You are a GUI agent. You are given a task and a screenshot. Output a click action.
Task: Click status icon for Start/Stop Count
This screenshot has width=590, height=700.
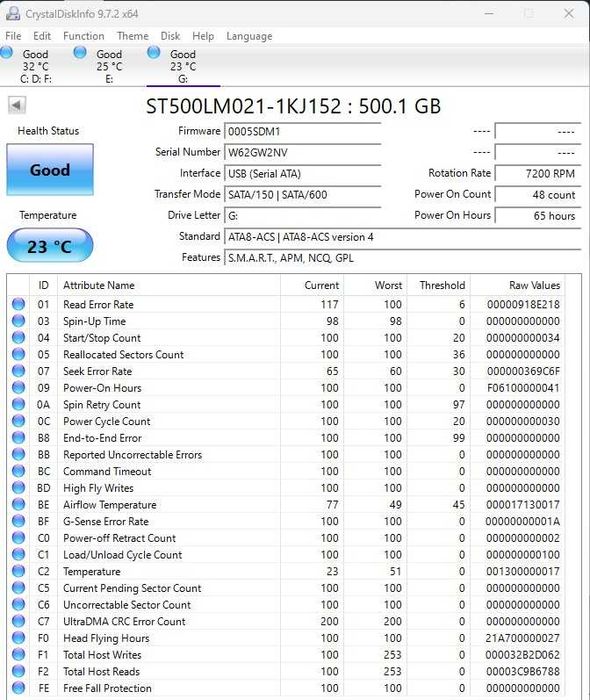18,338
